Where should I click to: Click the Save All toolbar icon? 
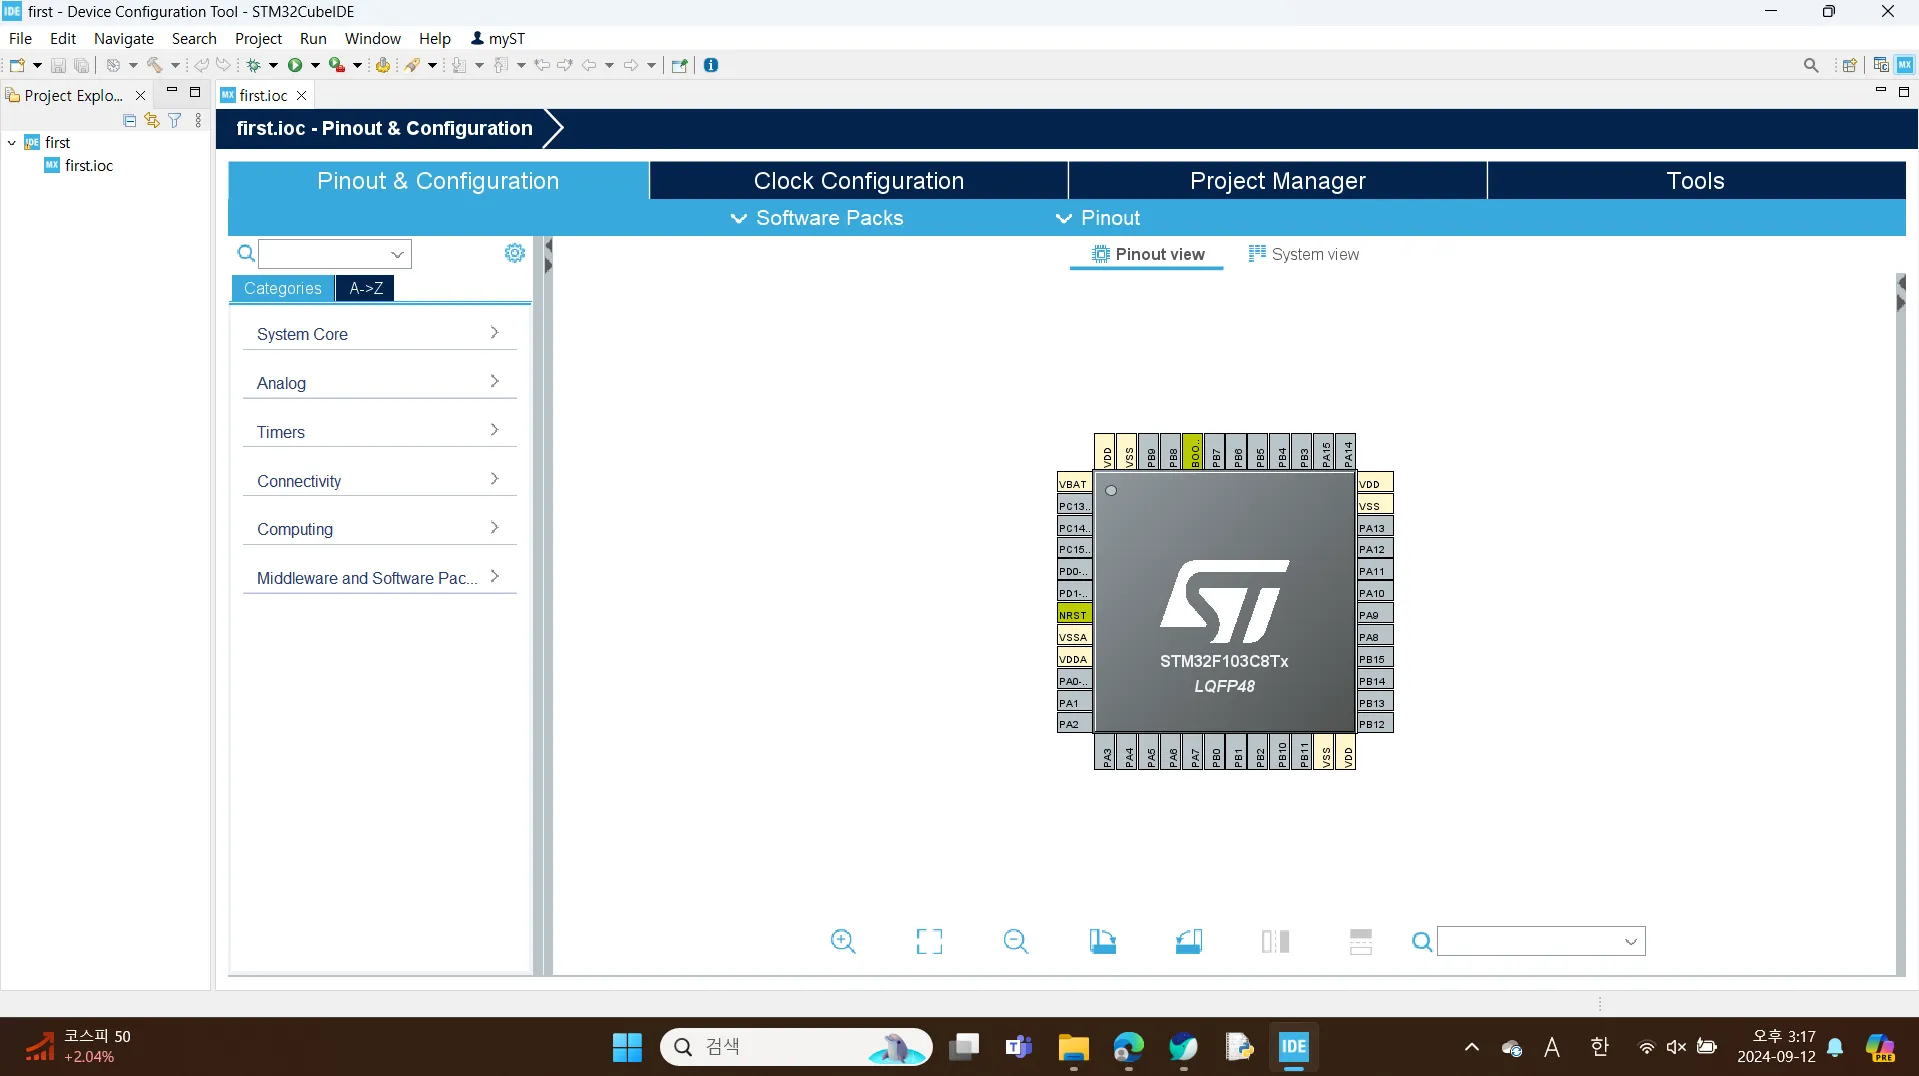(82, 66)
